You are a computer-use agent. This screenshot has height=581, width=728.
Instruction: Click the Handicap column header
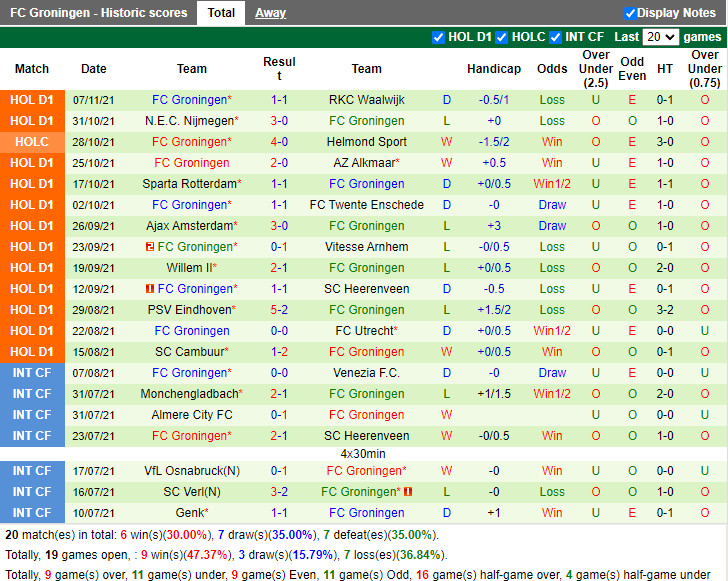494,69
